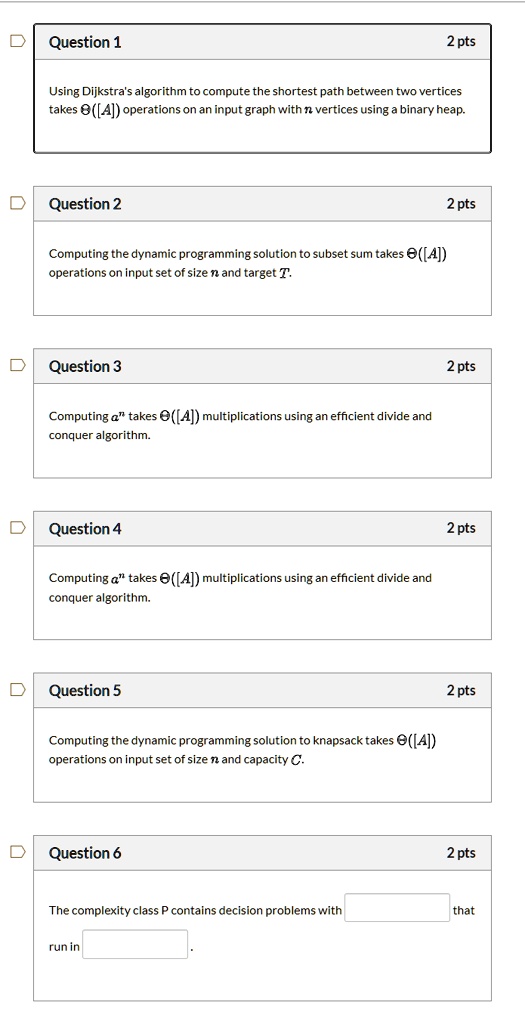Click the Question 3 heading

pyautogui.click(x=86, y=366)
